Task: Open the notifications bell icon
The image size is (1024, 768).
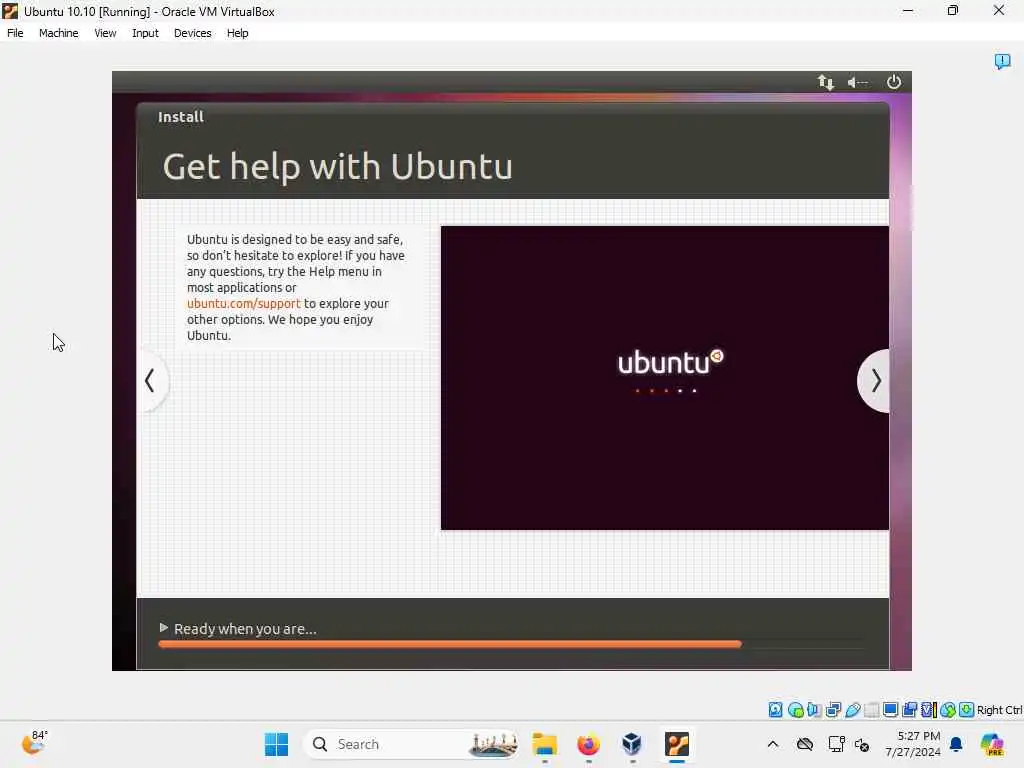Action: [956, 744]
